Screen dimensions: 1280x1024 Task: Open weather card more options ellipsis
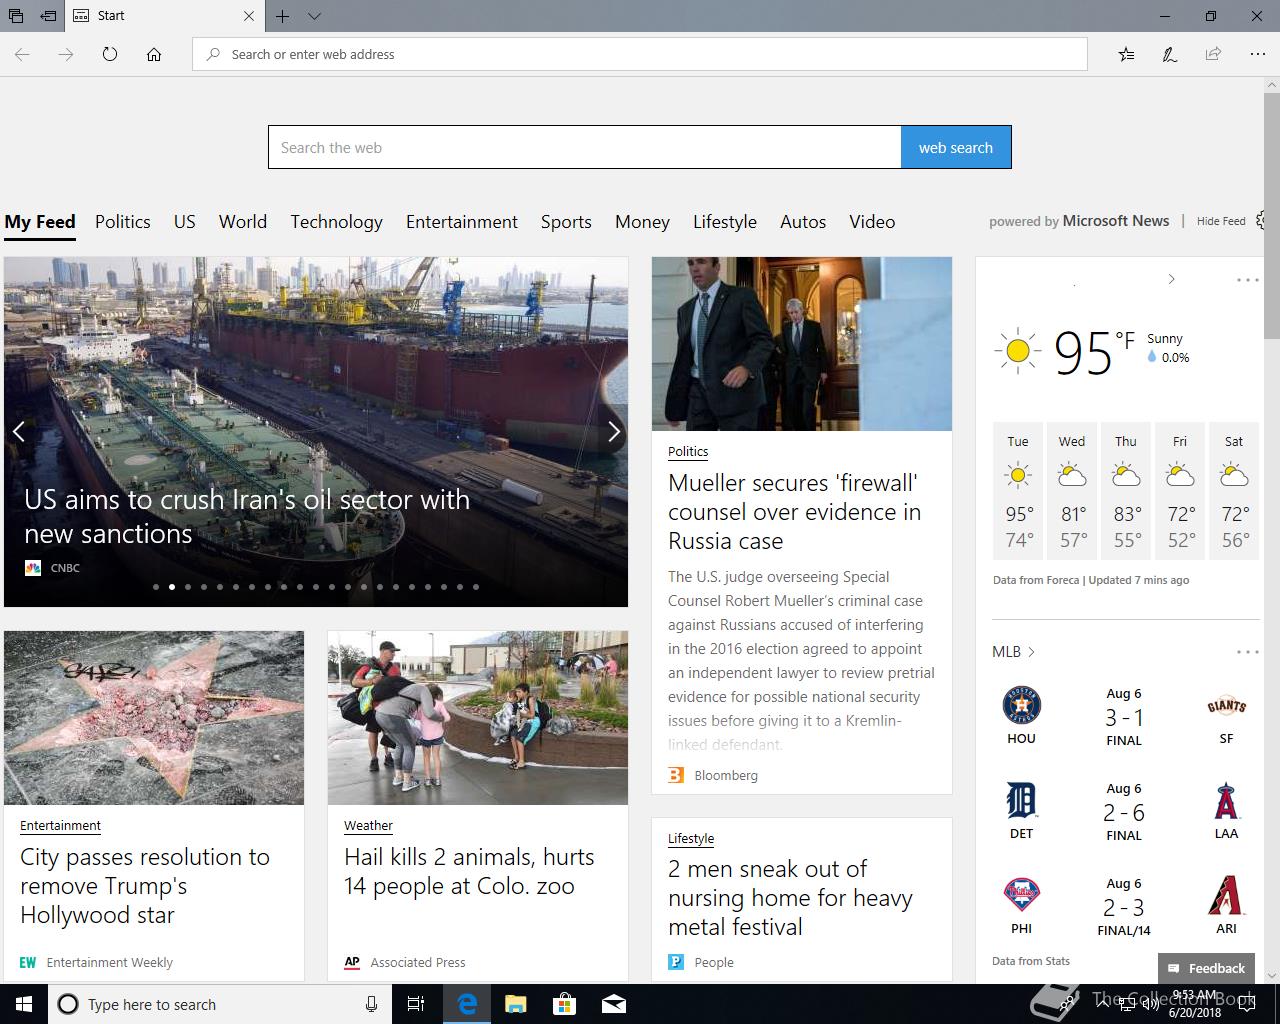click(x=1247, y=280)
